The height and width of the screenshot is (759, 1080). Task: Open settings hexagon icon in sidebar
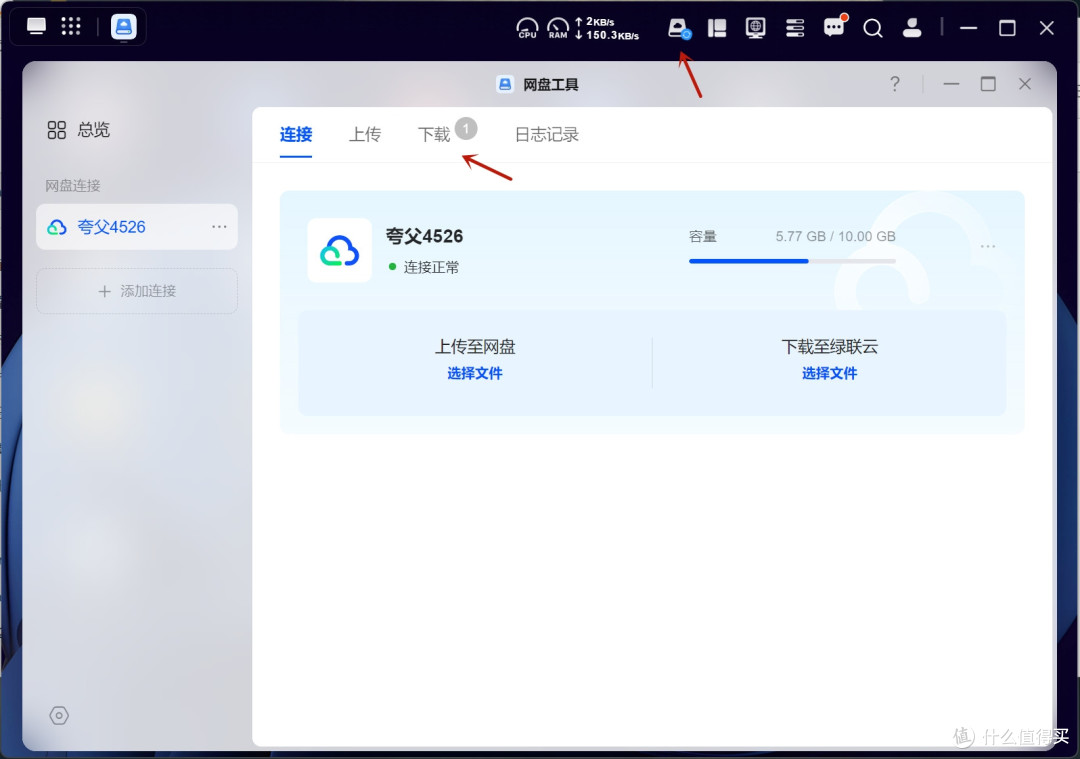(59, 716)
